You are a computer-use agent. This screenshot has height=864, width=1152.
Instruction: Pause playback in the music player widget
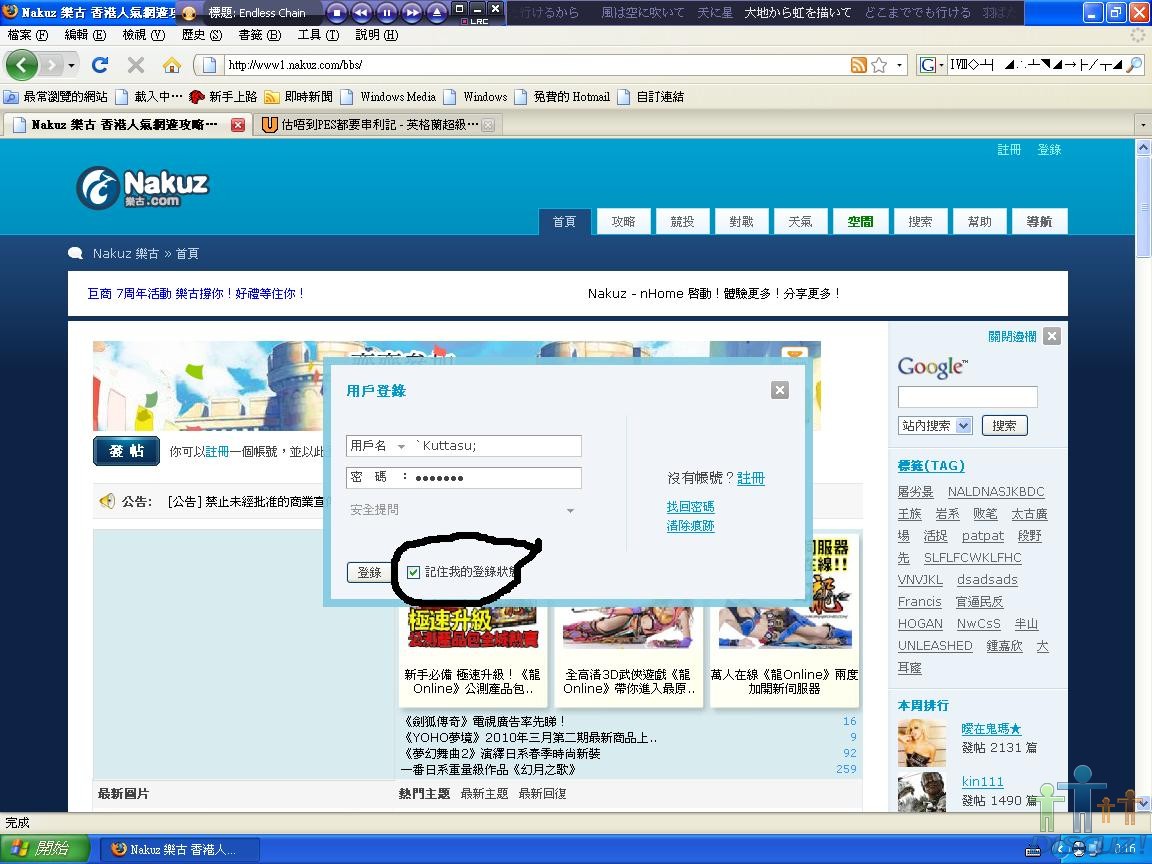click(x=386, y=12)
